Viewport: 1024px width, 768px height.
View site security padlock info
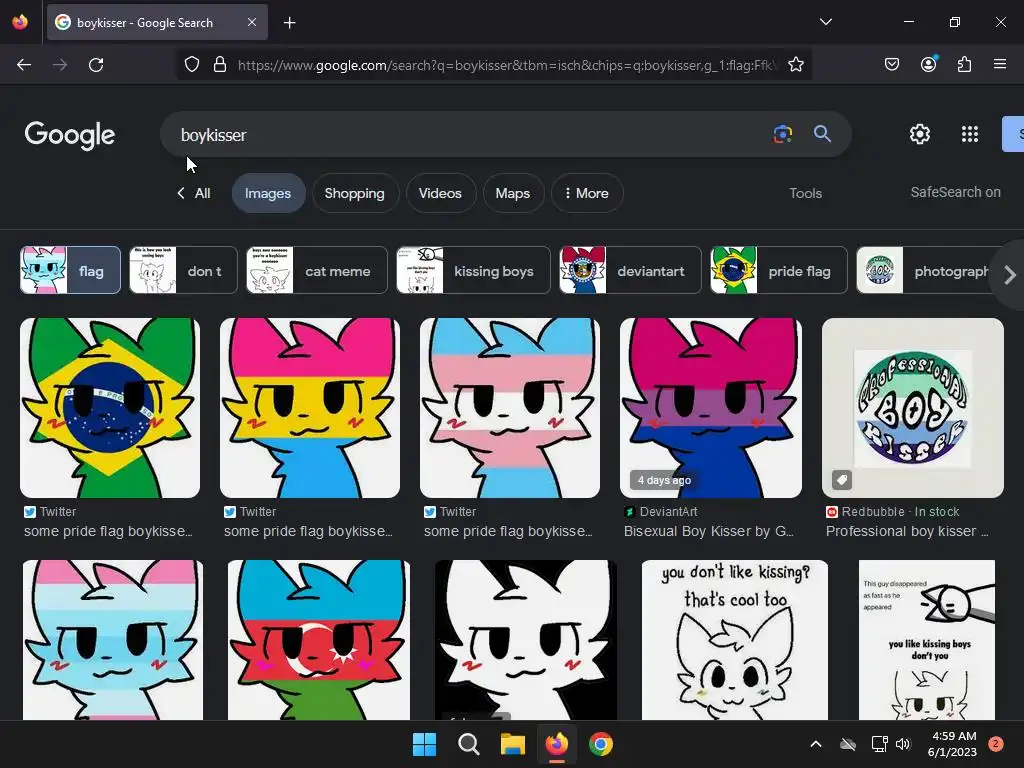(x=220, y=65)
